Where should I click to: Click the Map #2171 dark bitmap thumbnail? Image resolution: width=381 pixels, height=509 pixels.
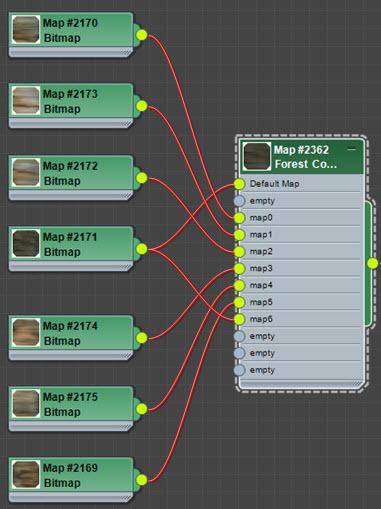pos(26,244)
